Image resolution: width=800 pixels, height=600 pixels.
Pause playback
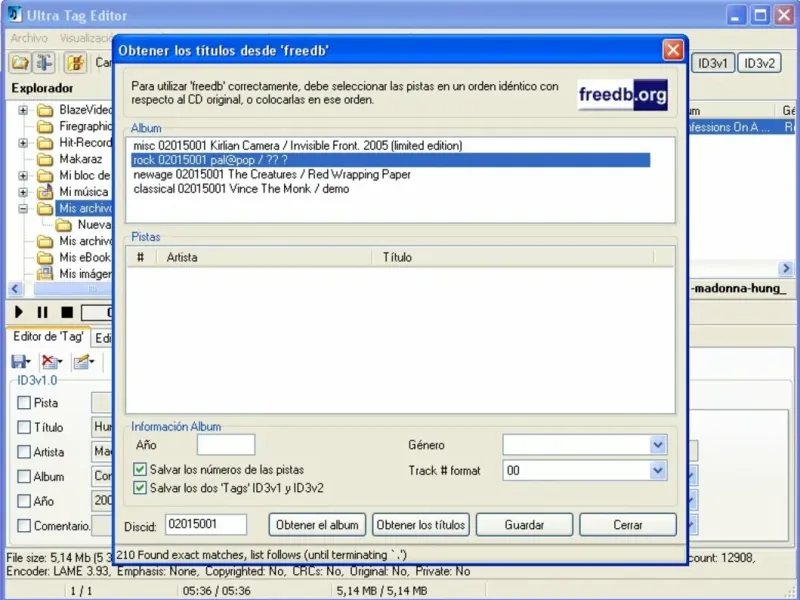pos(42,312)
